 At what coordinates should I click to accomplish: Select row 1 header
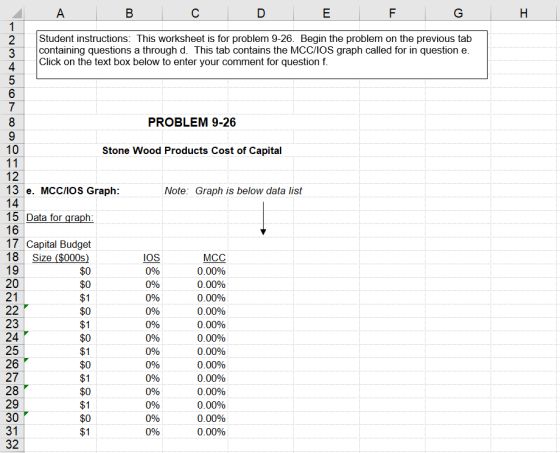(12, 27)
